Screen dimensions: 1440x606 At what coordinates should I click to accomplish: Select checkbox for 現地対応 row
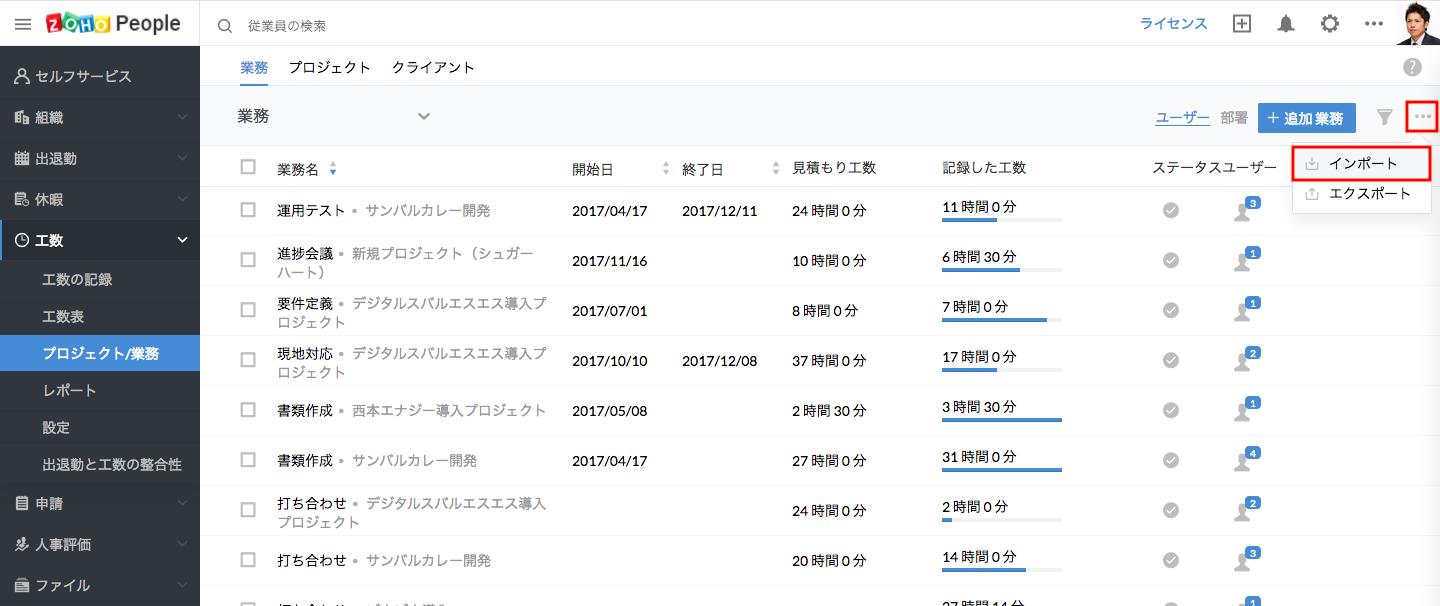[248, 360]
